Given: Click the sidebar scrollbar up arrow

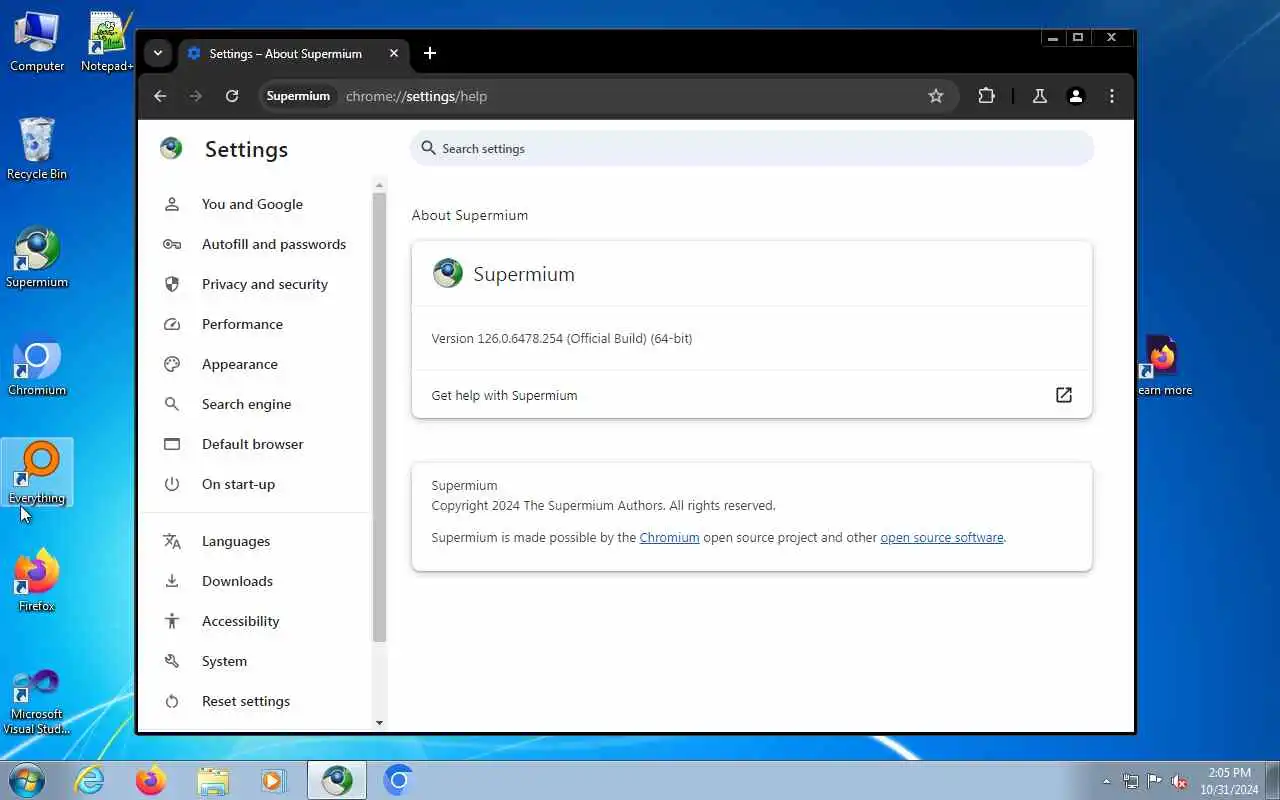Looking at the screenshot, I should pos(379,185).
